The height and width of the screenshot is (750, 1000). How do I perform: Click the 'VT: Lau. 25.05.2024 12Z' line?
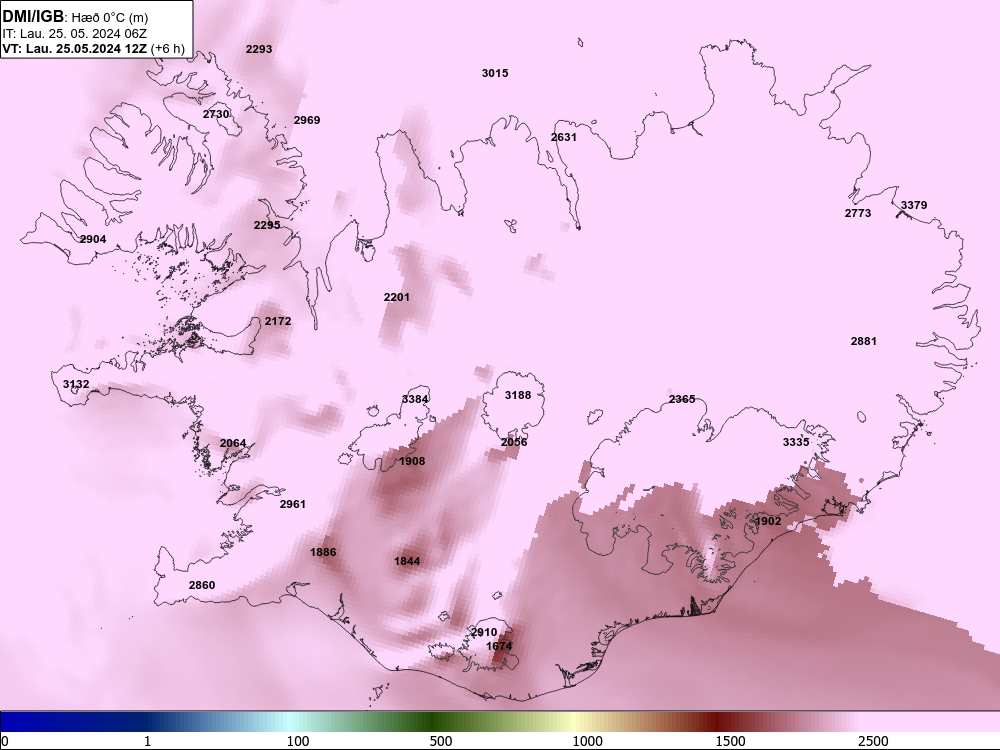[x=75, y=48]
